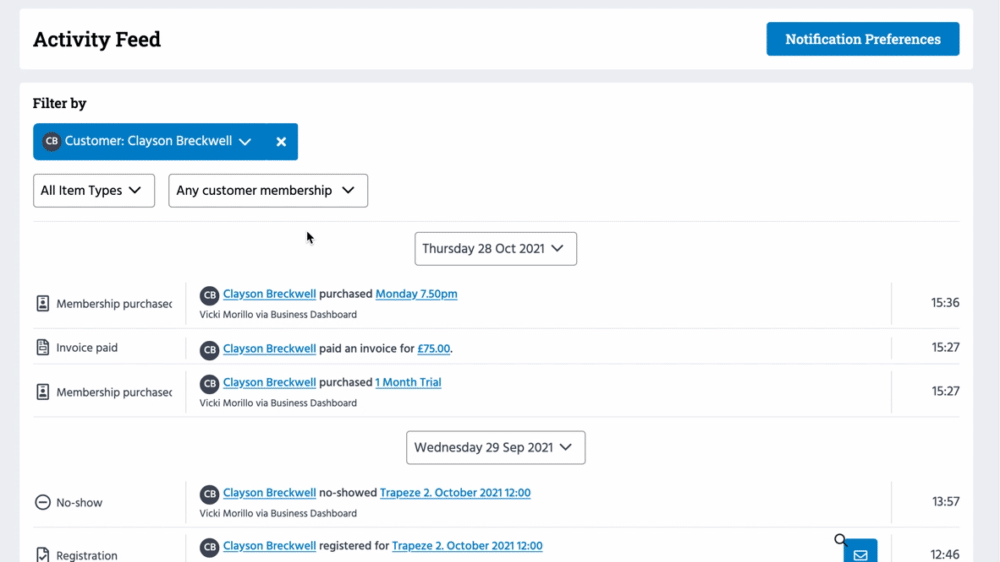Open Notification Preferences
The image size is (1000, 562).
pyautogui.click(x=862, y=39)
